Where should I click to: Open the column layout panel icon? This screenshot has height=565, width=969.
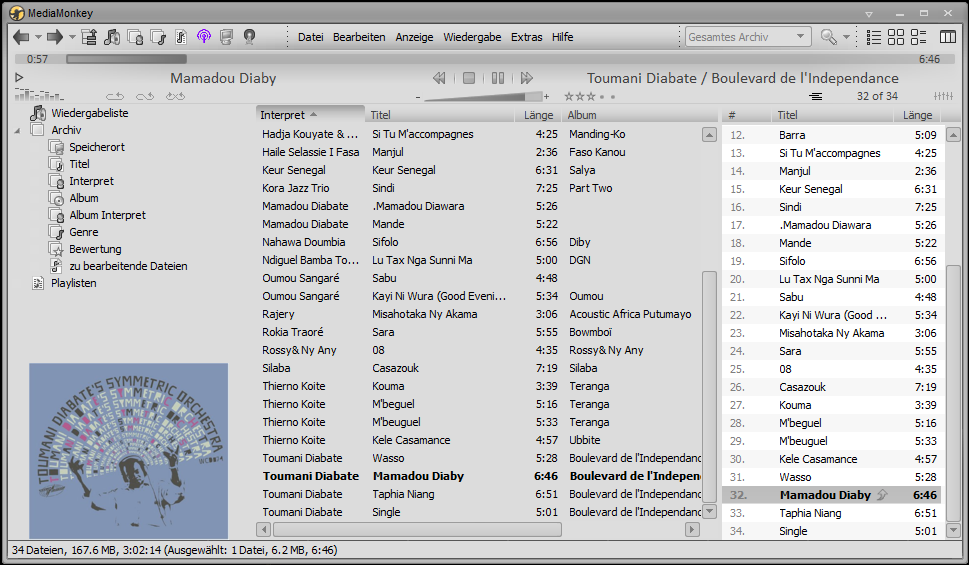pyautogui.click(x=948, y=37)
